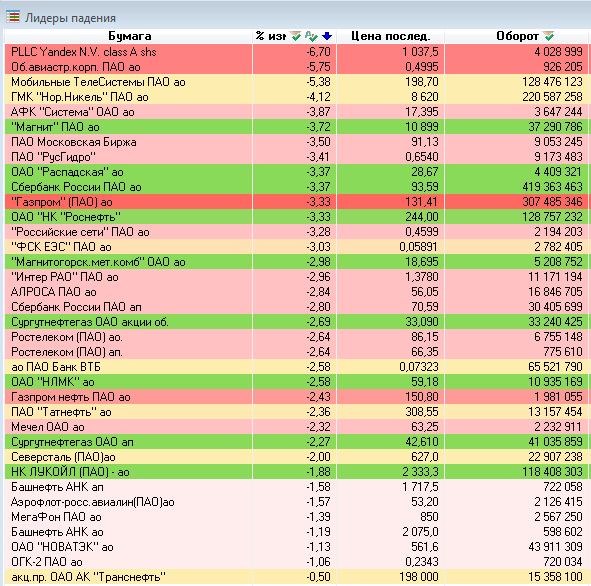Select the Мобильные ТелеСистемы ПАО ао row

[296, 82]
